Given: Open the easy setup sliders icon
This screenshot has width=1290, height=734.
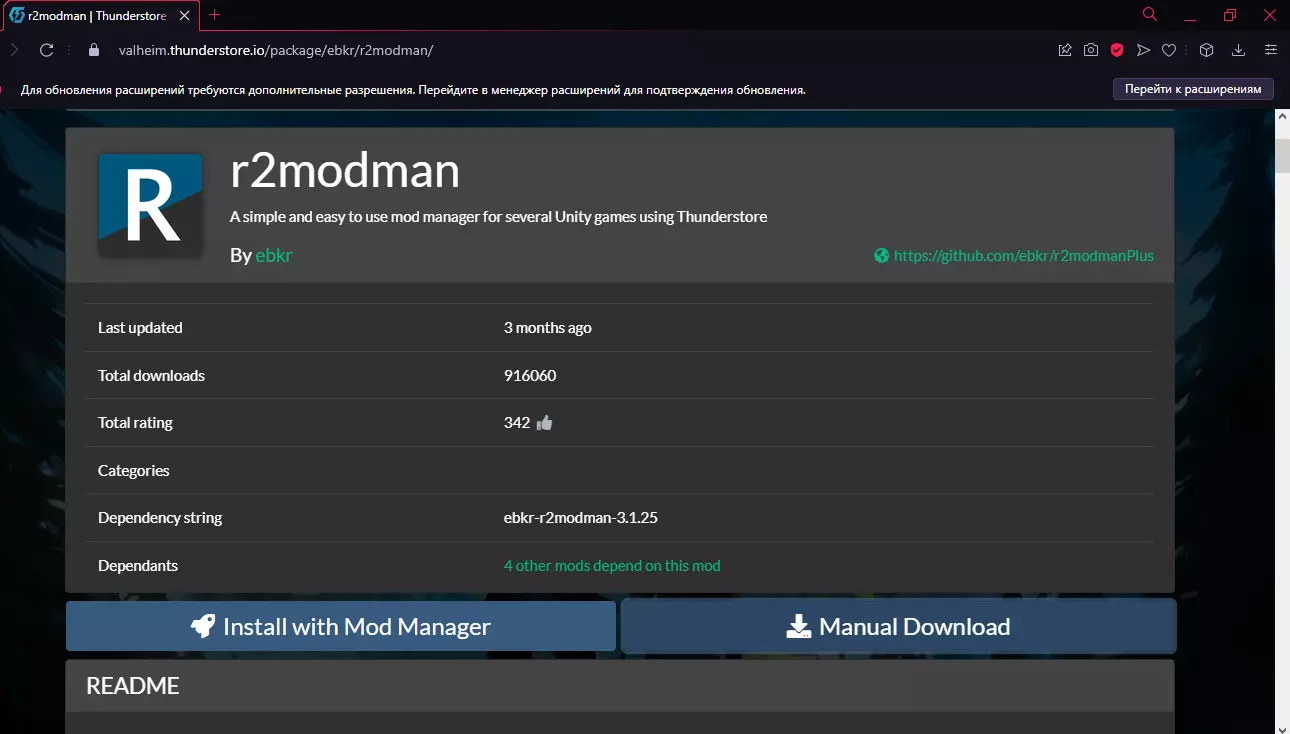Looking at the screenshot, I should pos(1271,50).
